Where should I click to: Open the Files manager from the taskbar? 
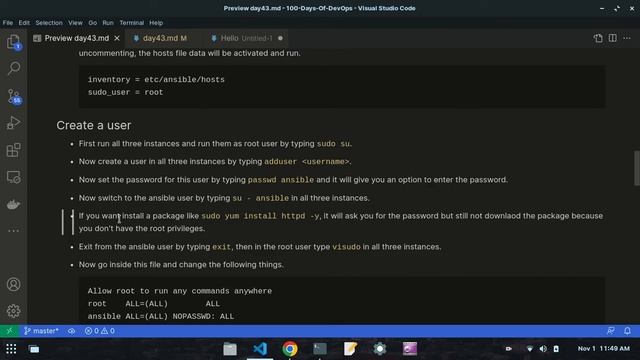pos(230,349)
